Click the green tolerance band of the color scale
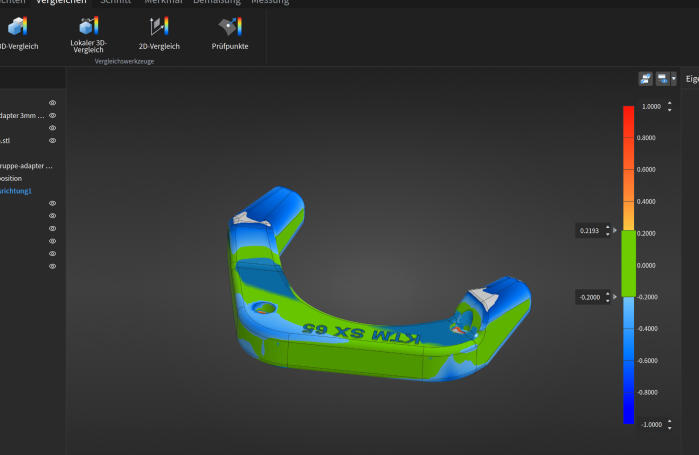699x455 pixels. pos(629,263)
